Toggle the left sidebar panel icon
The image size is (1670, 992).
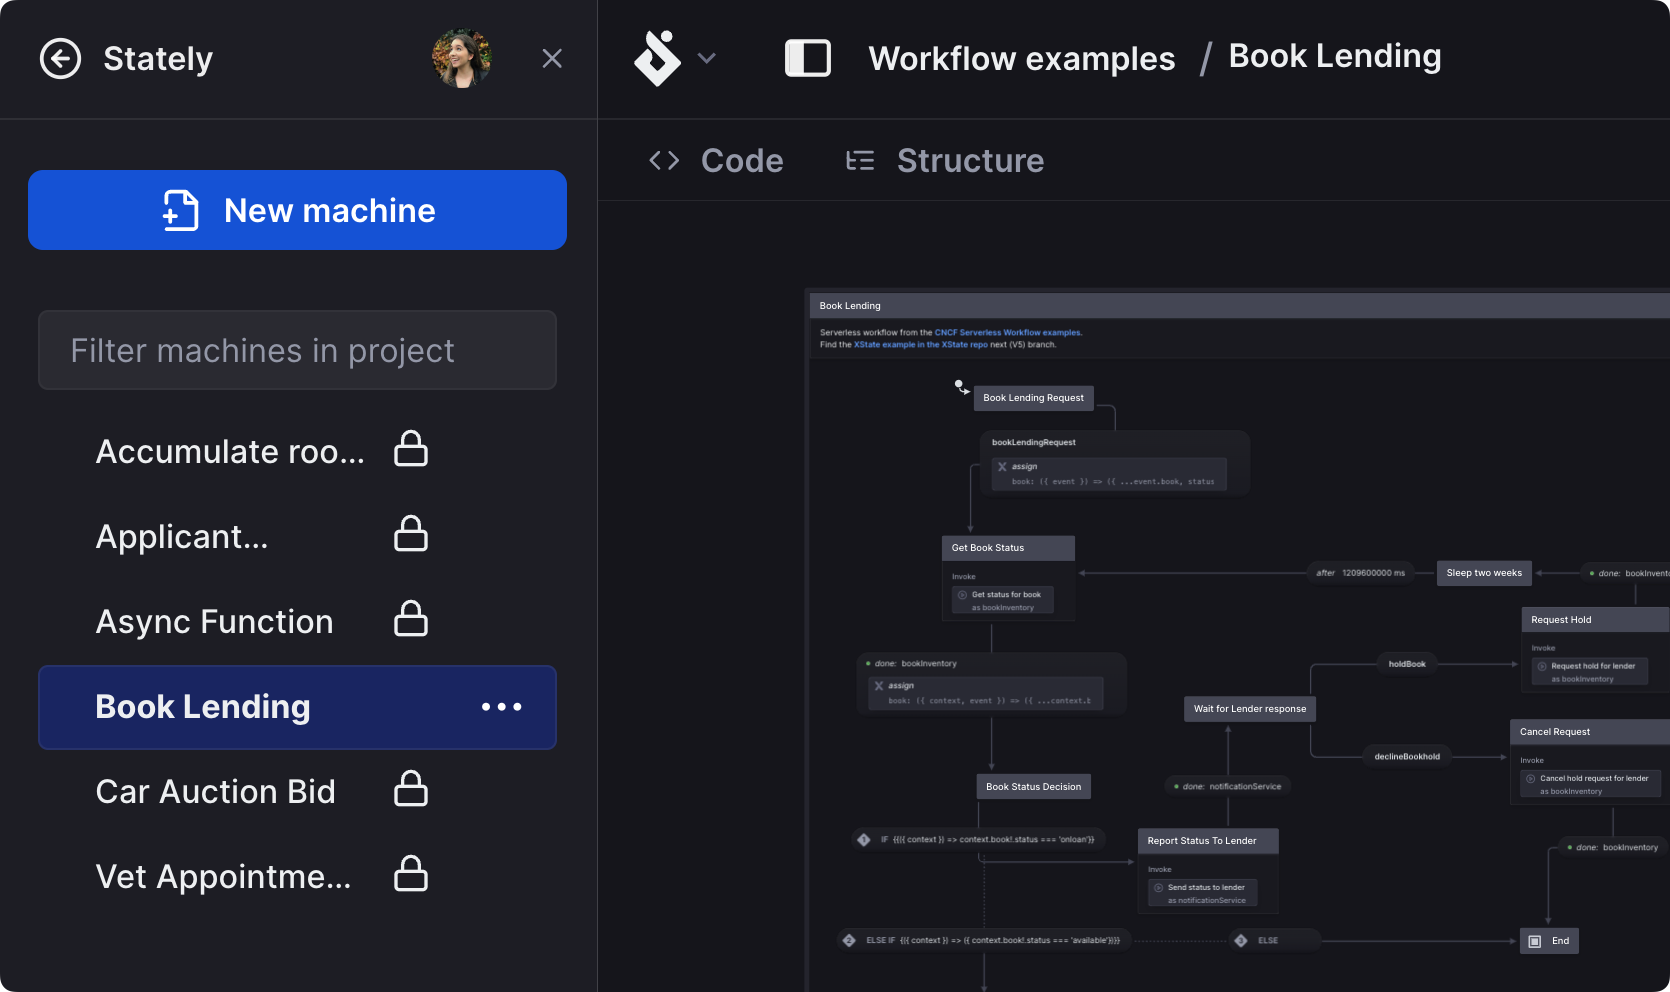(x=808, y=59)
